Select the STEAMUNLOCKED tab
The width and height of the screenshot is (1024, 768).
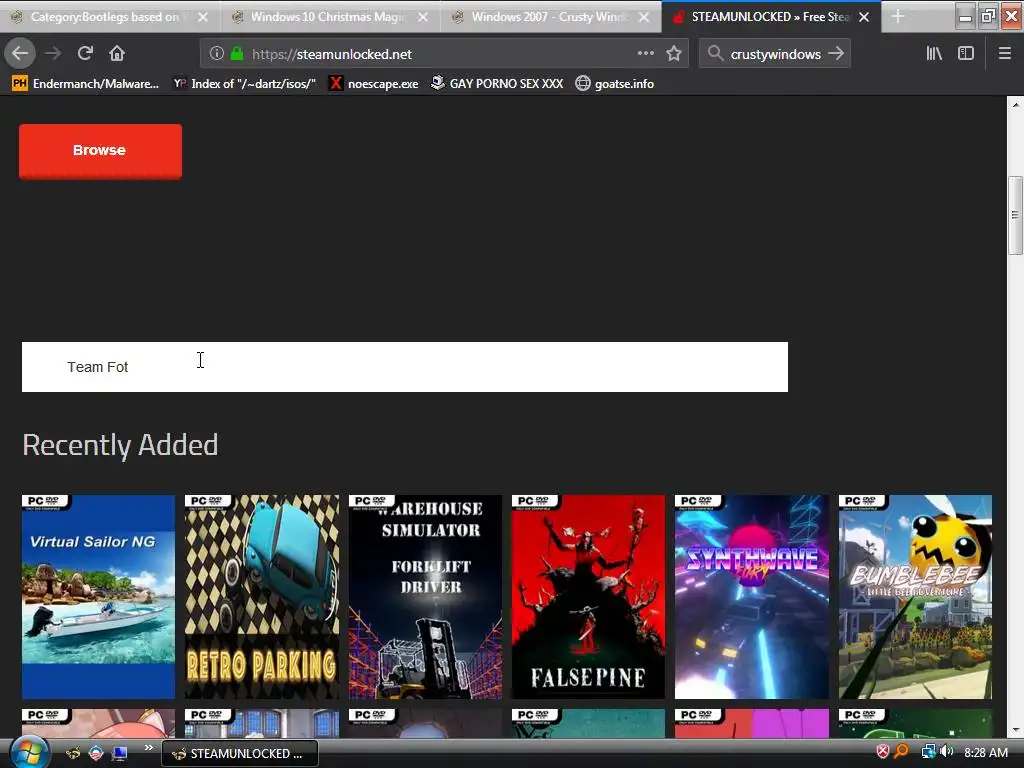point(771,17)
